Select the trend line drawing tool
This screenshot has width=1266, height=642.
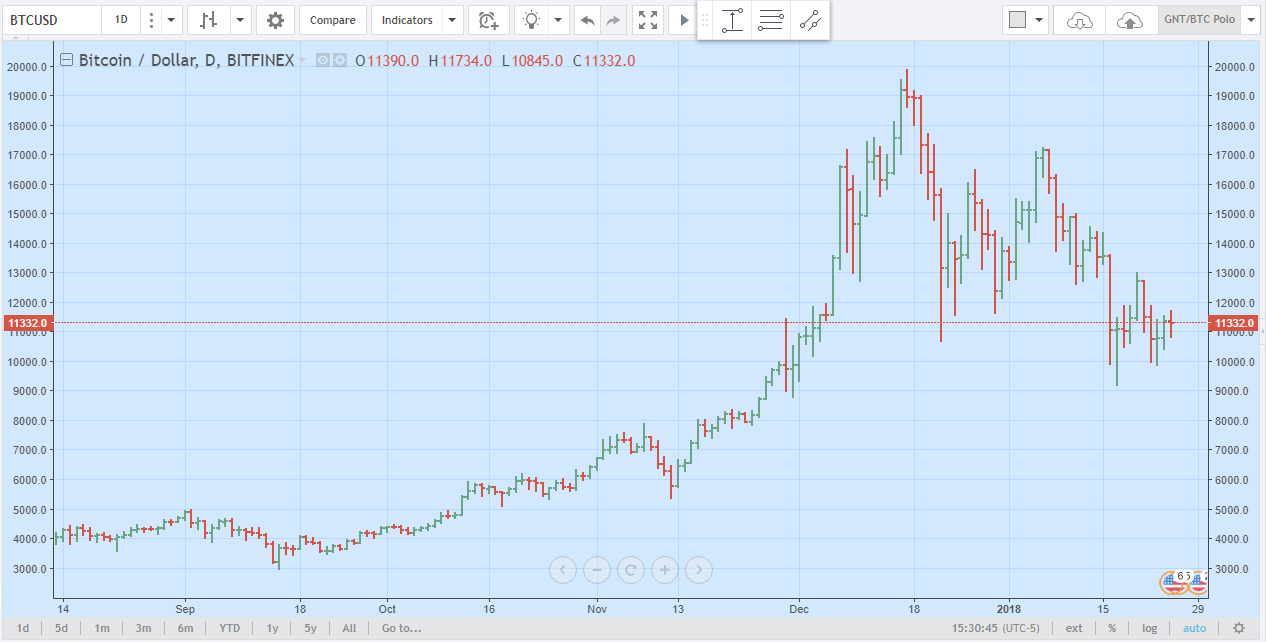pyautogui.click(x=809, y=20)
